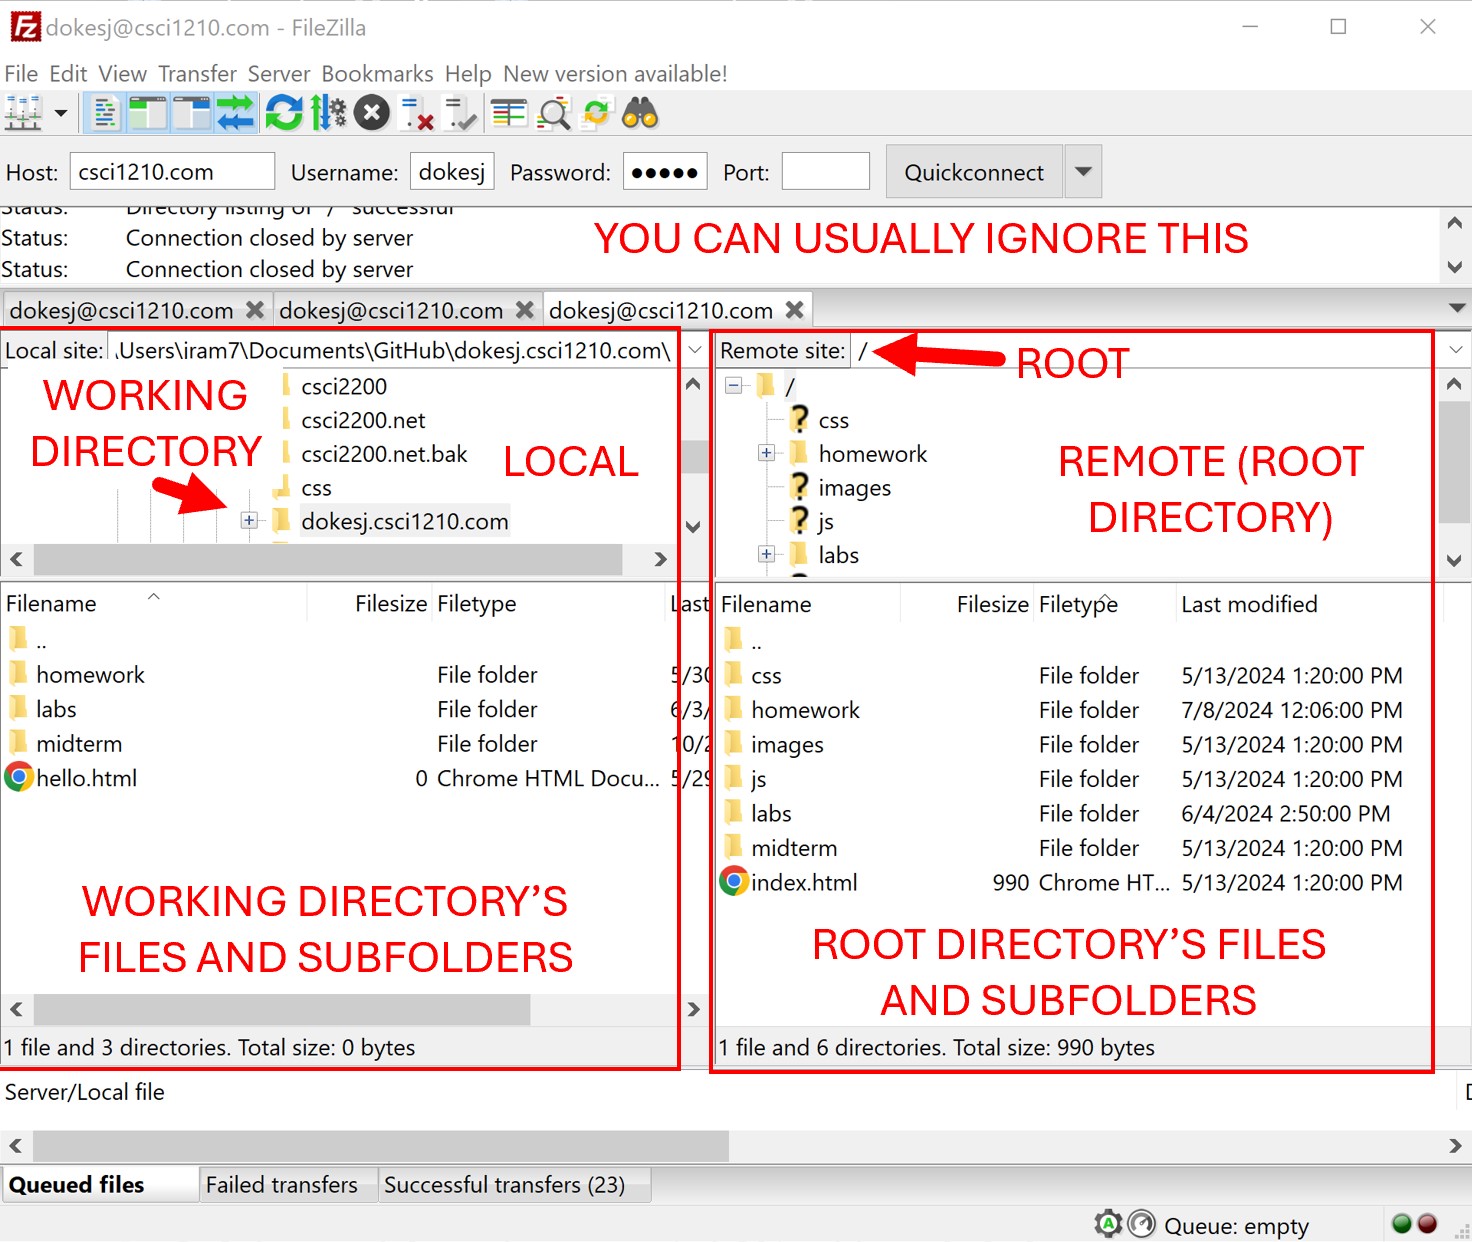Viewport: 1472px width, 1242px height.
Task: Disconnect from the current server
Action: click(416, 114)
